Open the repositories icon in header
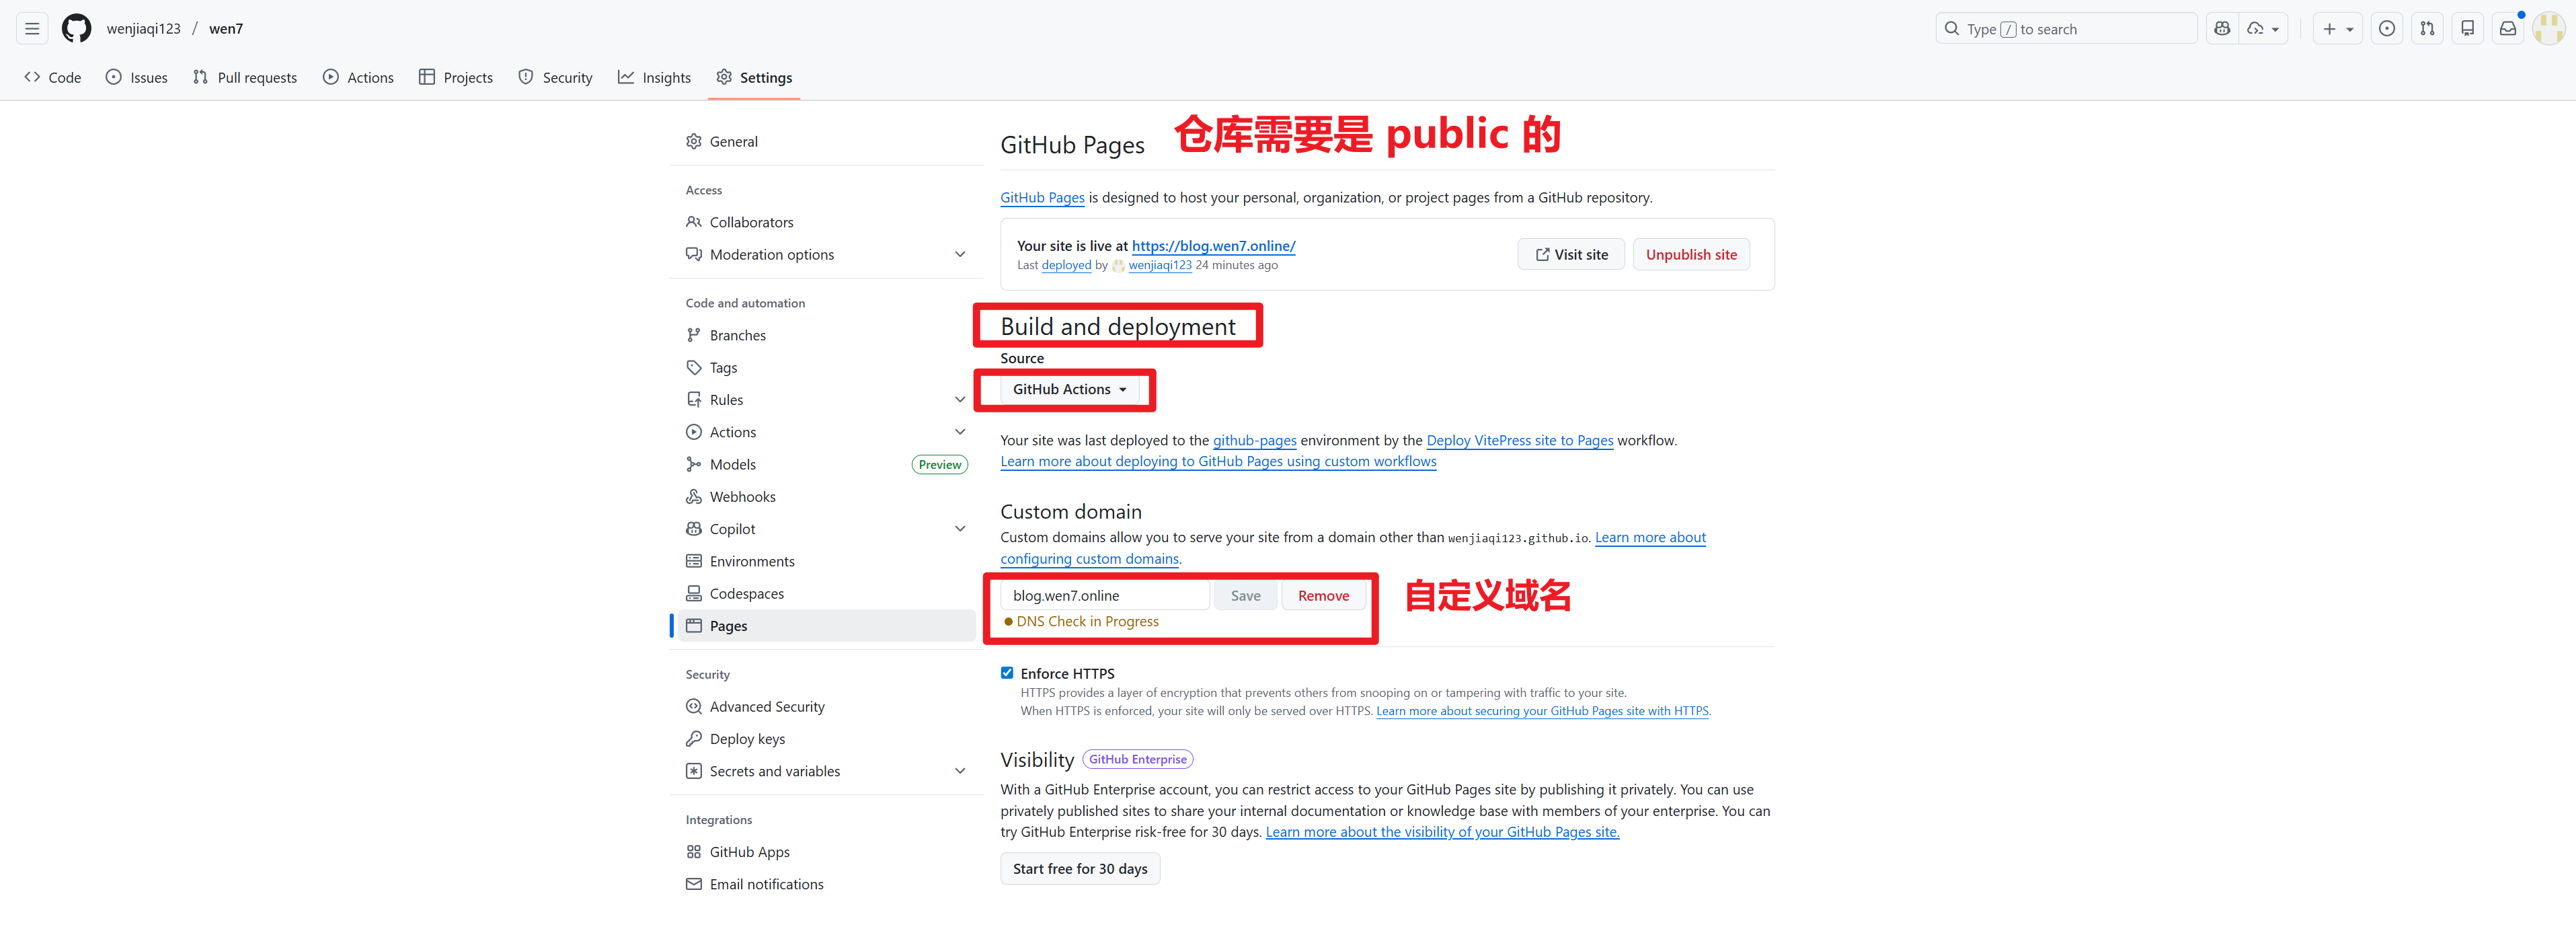 2467,28
